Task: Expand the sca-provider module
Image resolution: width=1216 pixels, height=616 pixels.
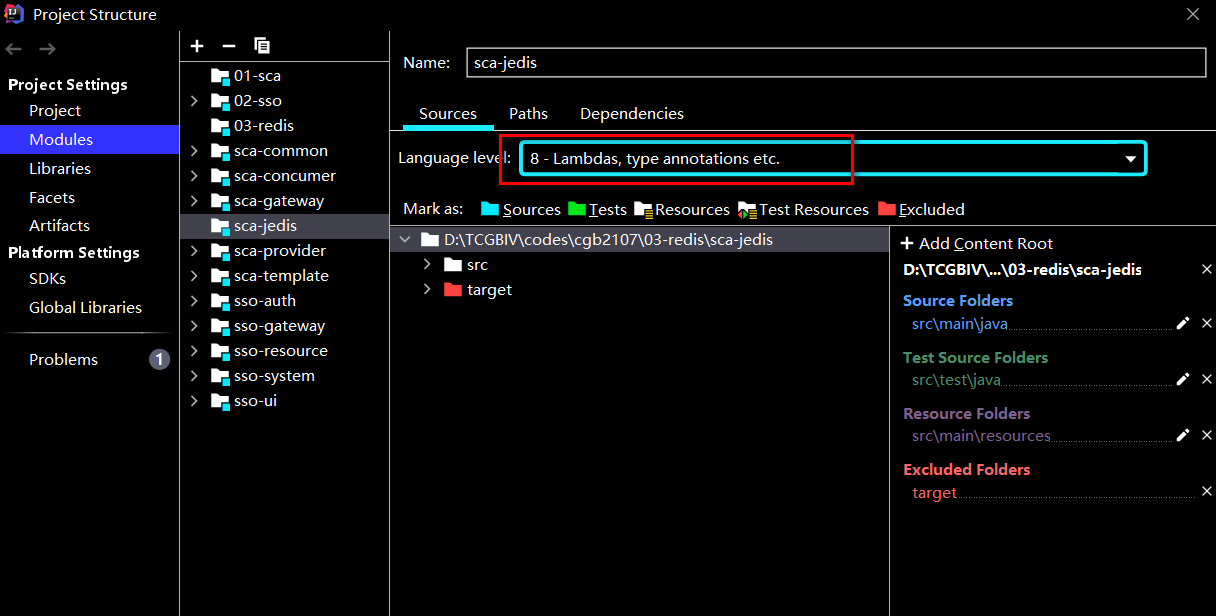Action: coord(194,251)
